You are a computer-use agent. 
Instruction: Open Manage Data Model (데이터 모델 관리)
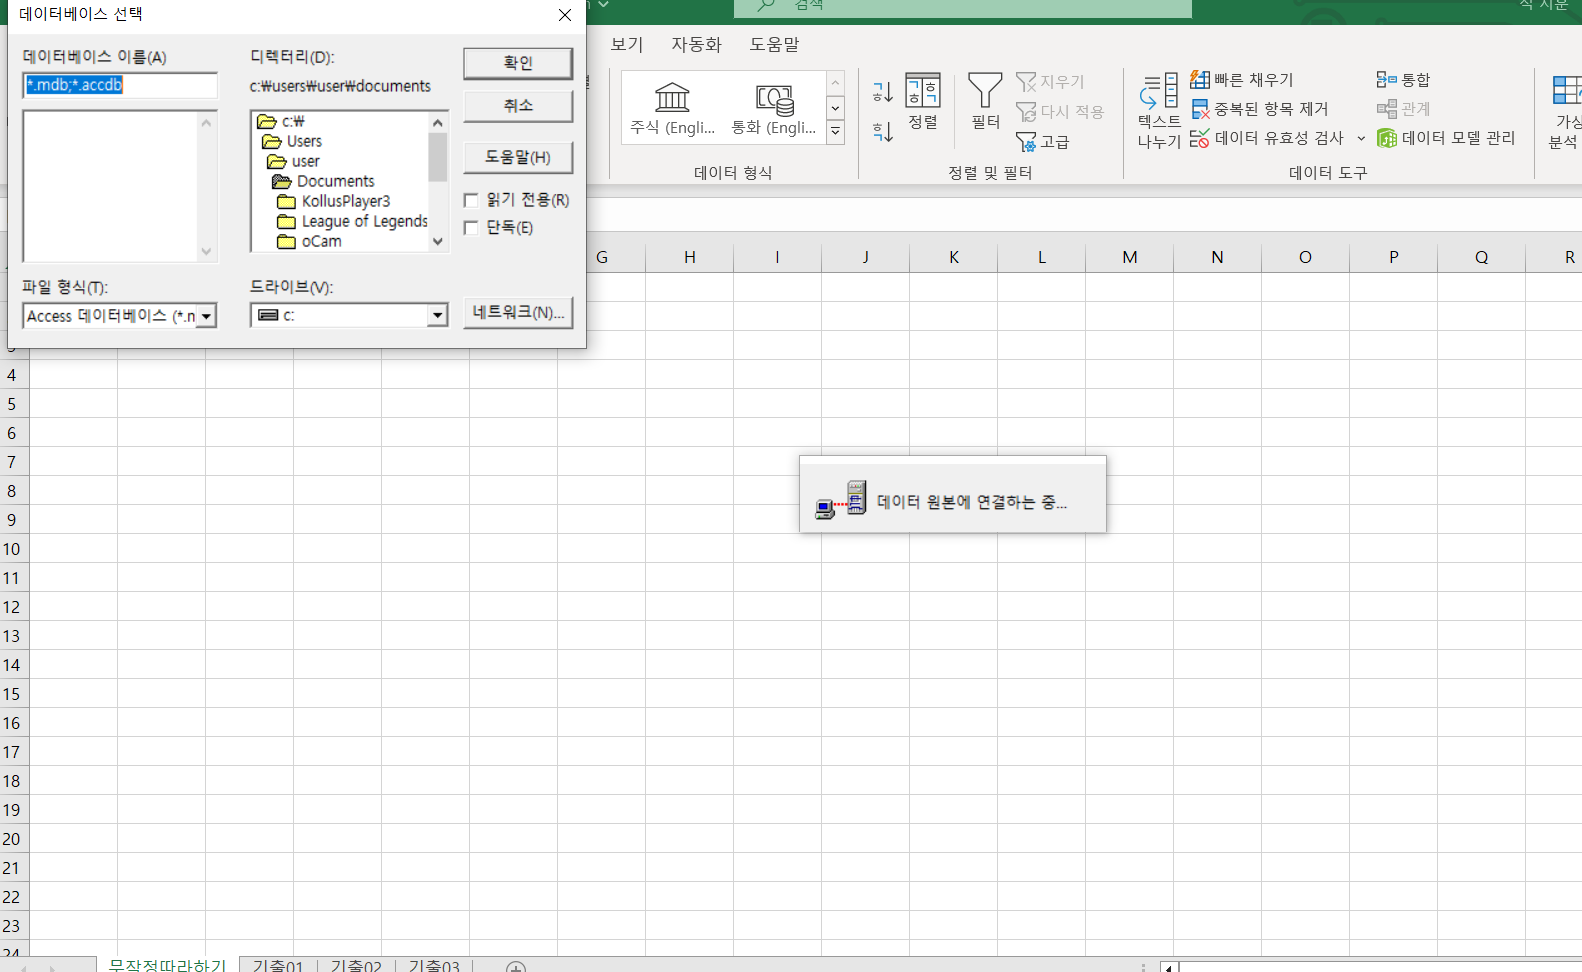[x=1446, y=138]
